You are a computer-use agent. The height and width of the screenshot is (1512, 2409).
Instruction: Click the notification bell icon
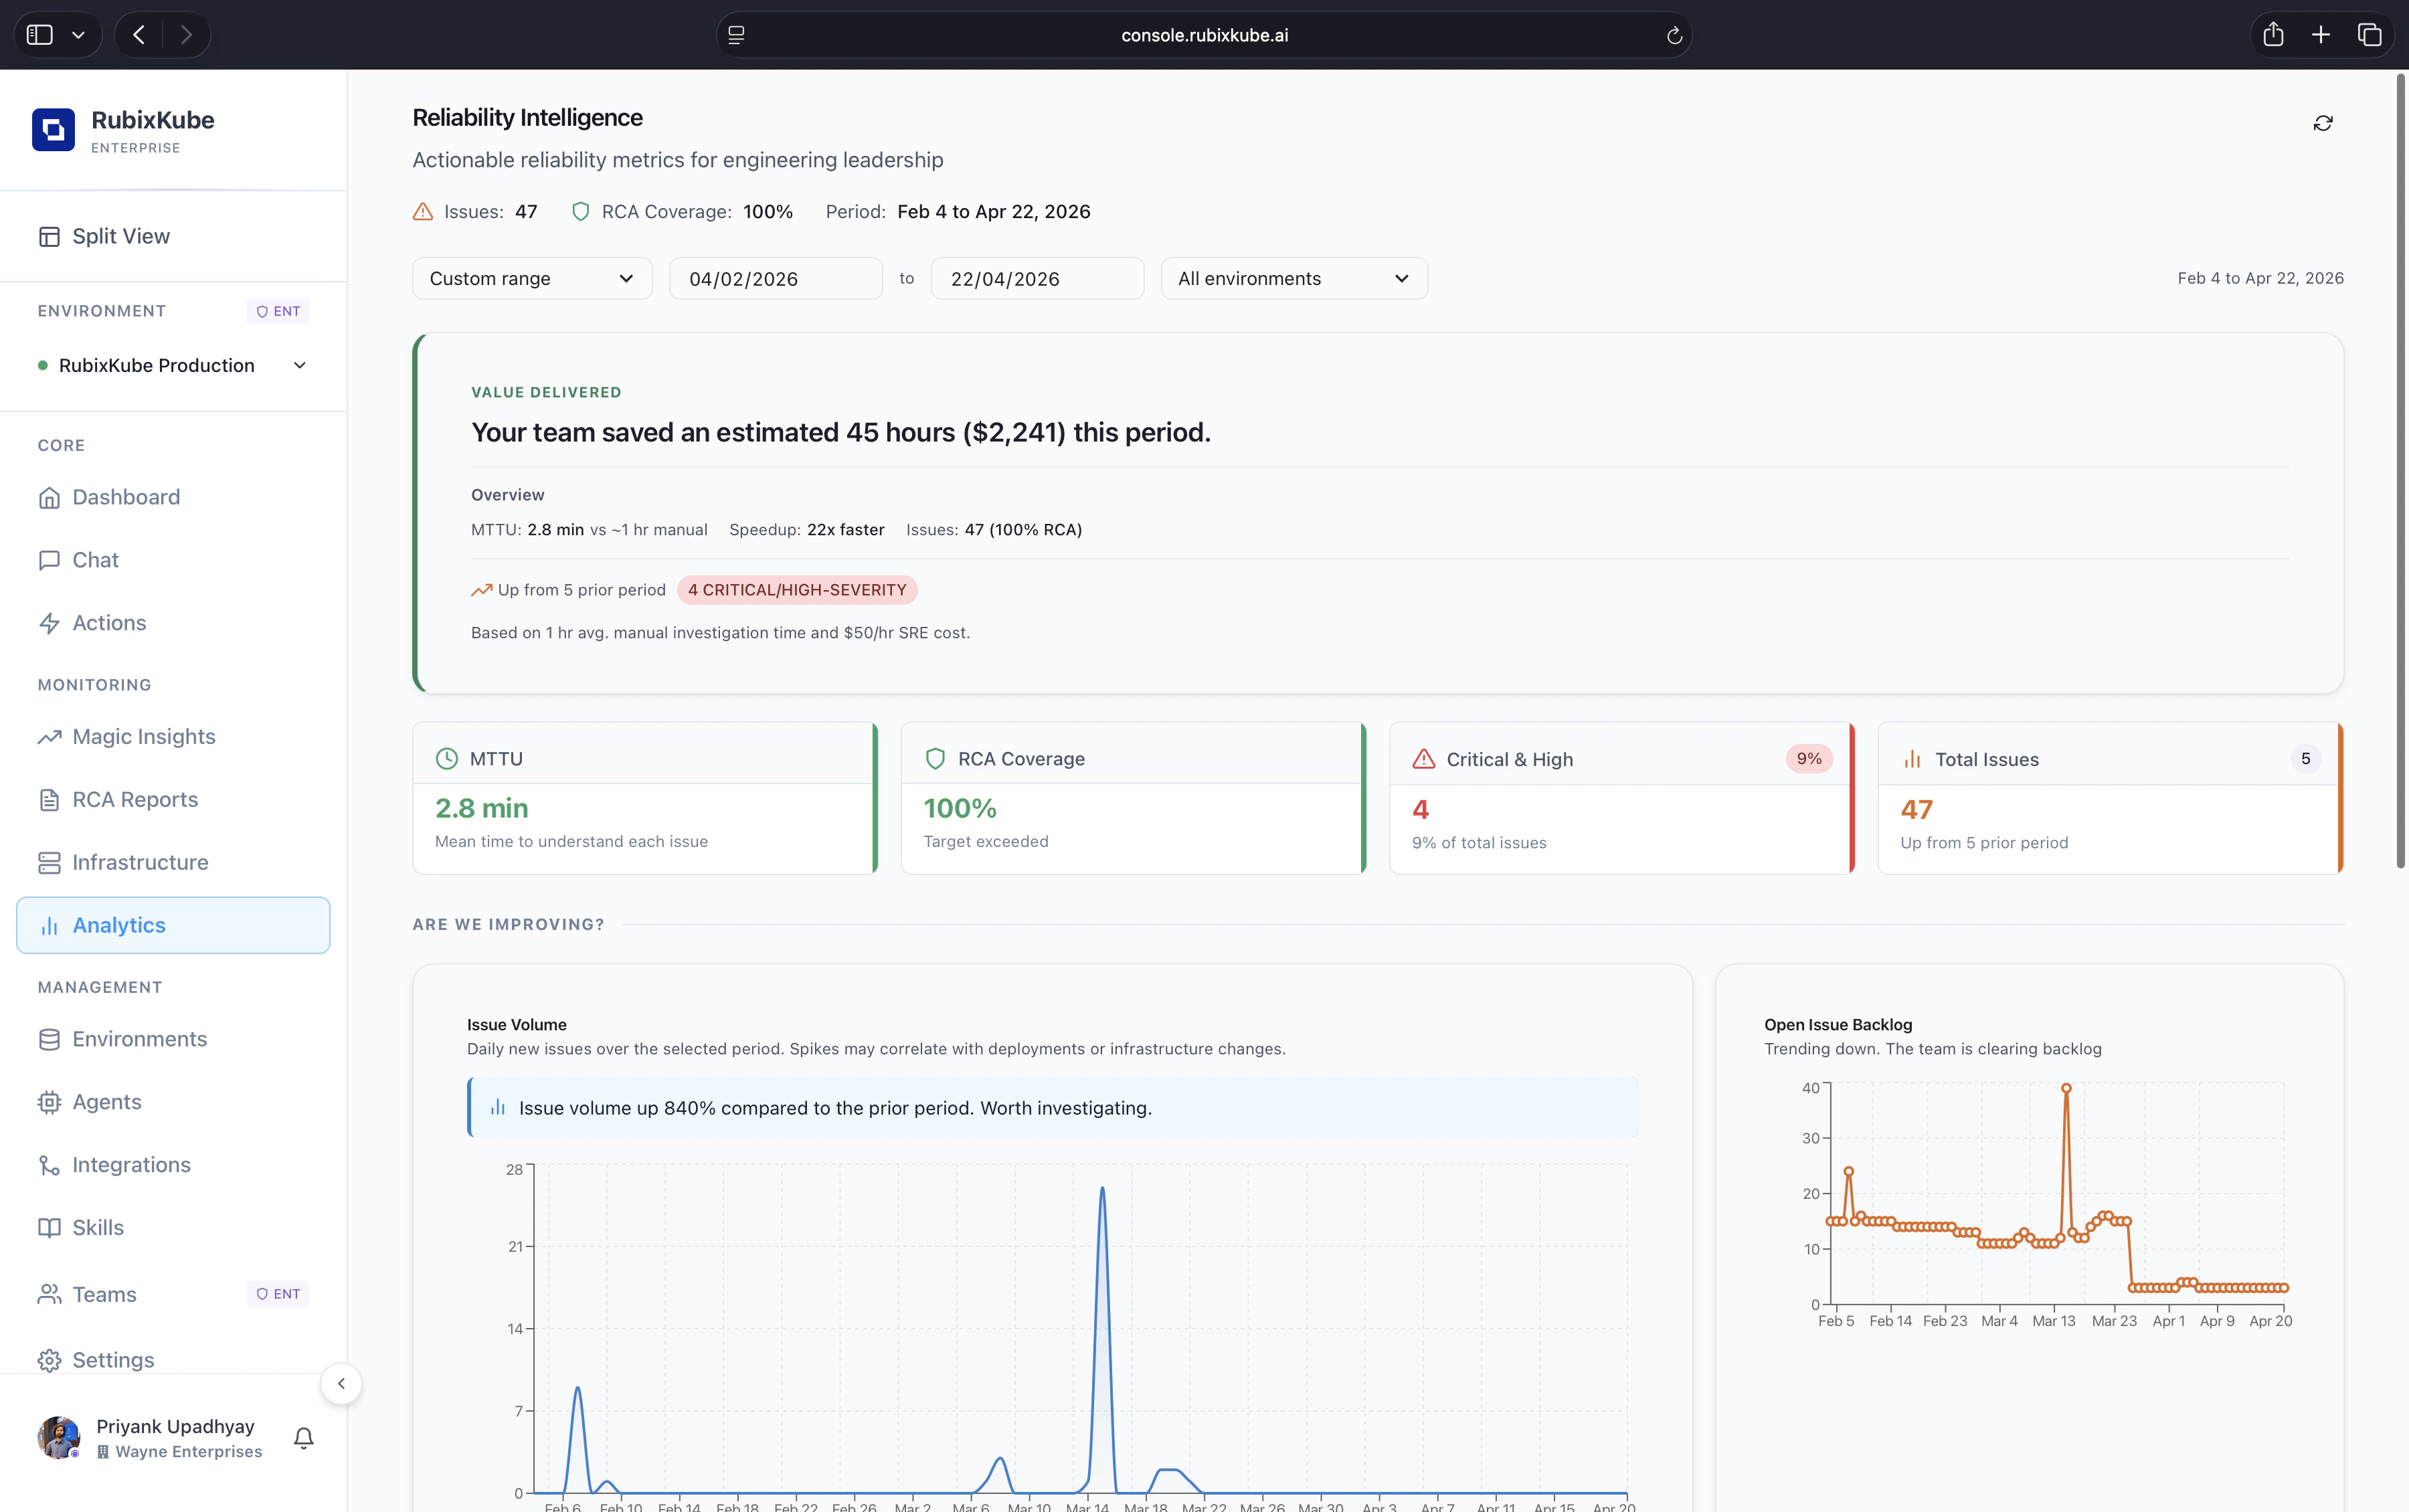coord(302,1437)
